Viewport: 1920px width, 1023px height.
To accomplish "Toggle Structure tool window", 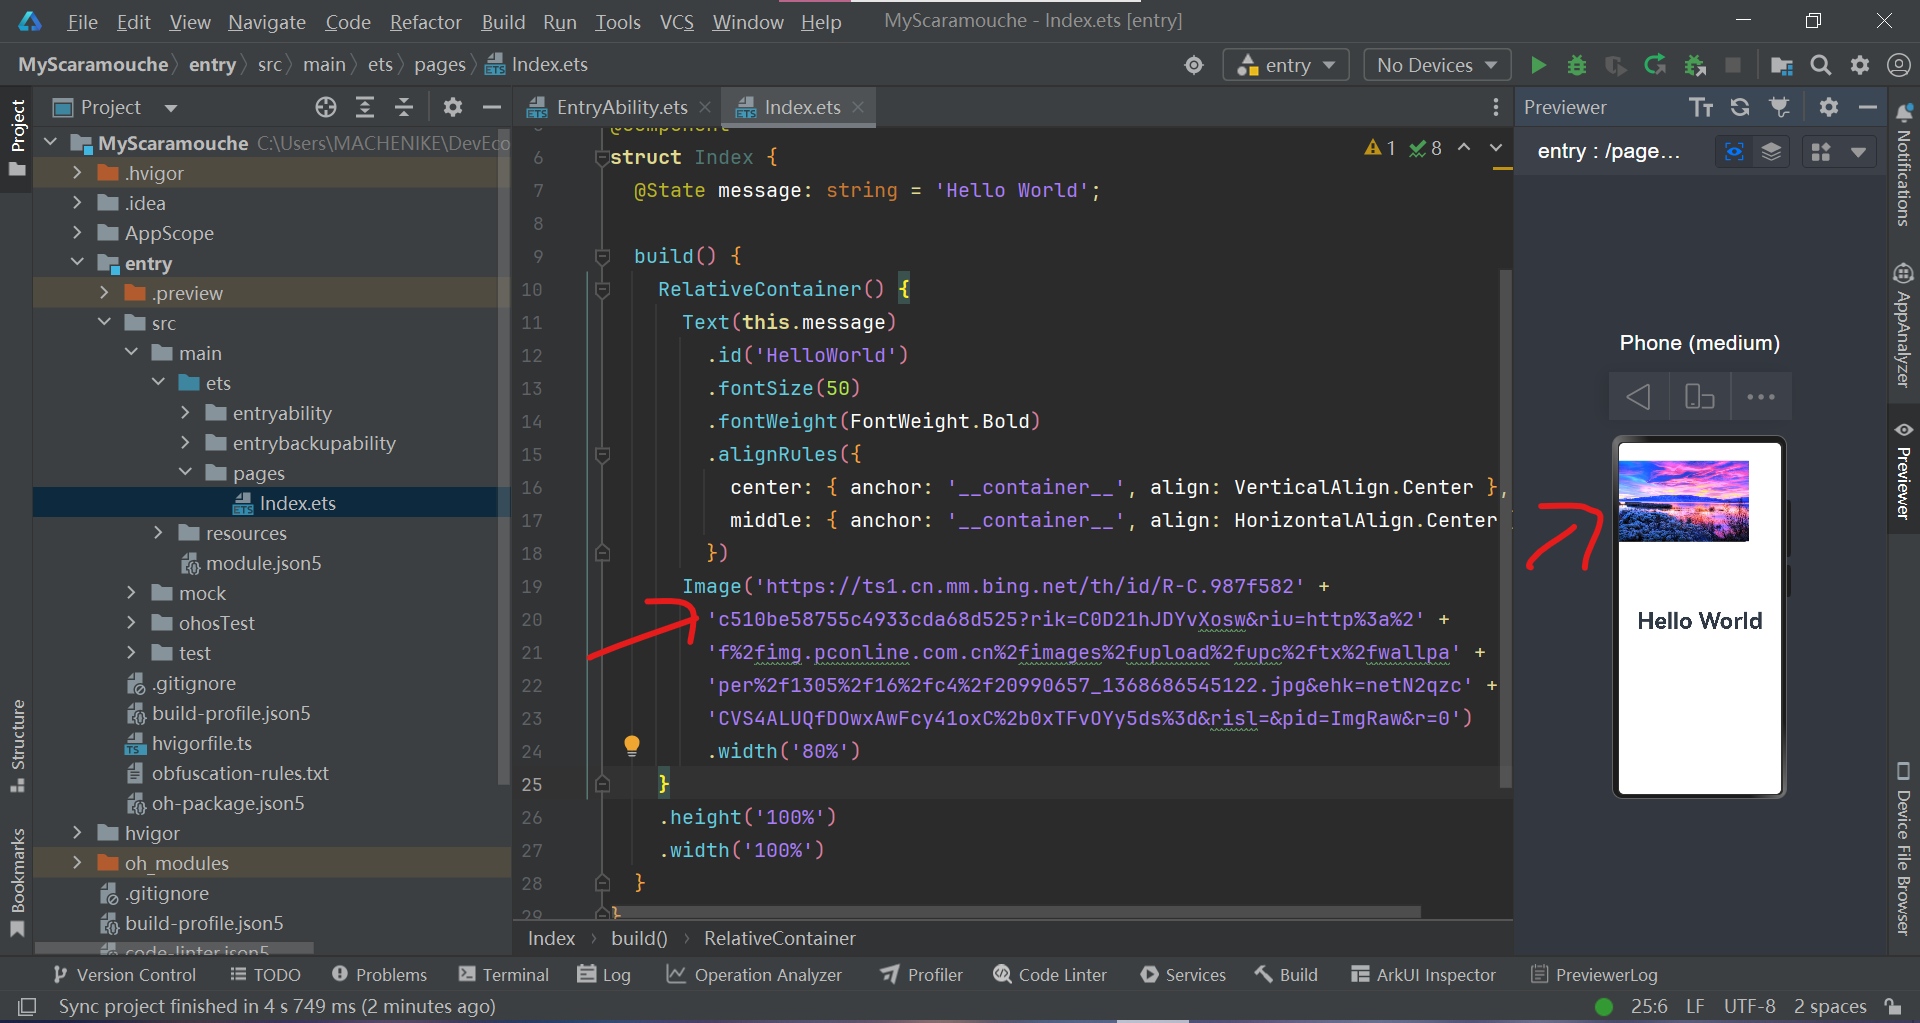I will point(17,745).
